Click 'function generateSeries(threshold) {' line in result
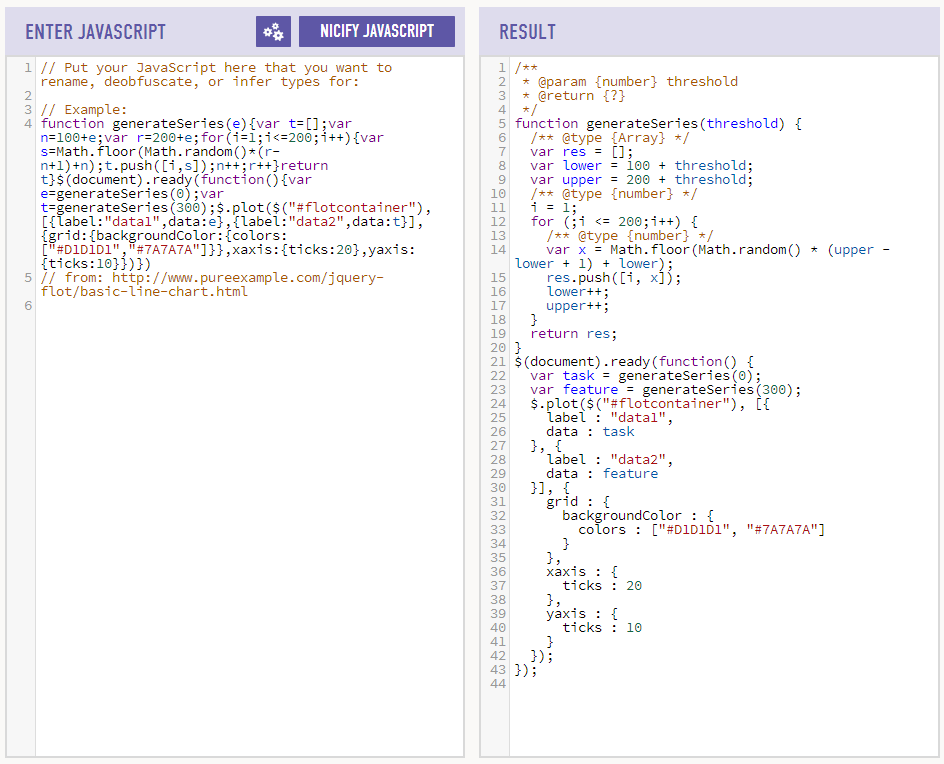This screenshot has height=764, width=944. [x=658, y=123]
